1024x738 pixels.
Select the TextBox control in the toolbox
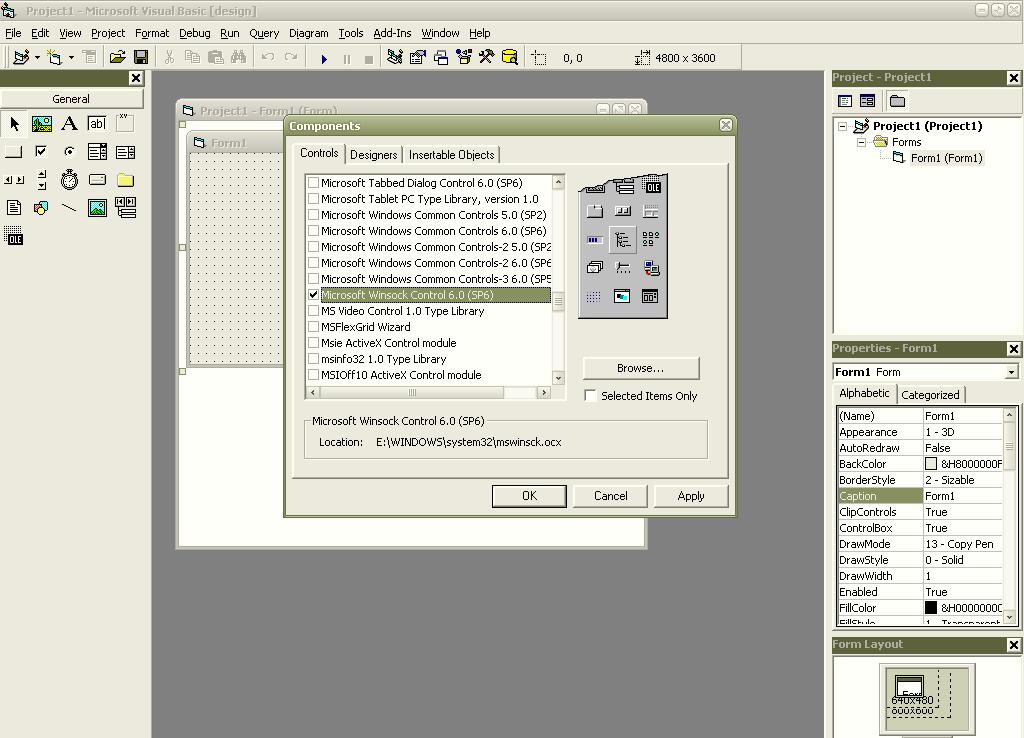coord(97,123)
